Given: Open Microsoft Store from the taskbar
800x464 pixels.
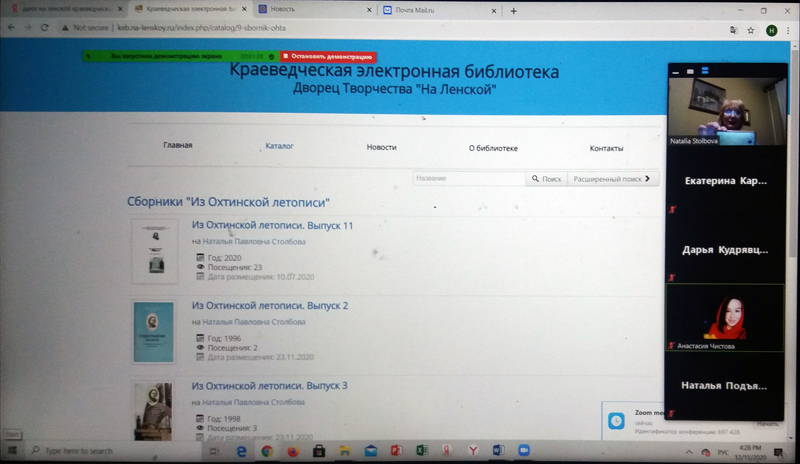Looking at the screenshot, I should coord(319,451).
